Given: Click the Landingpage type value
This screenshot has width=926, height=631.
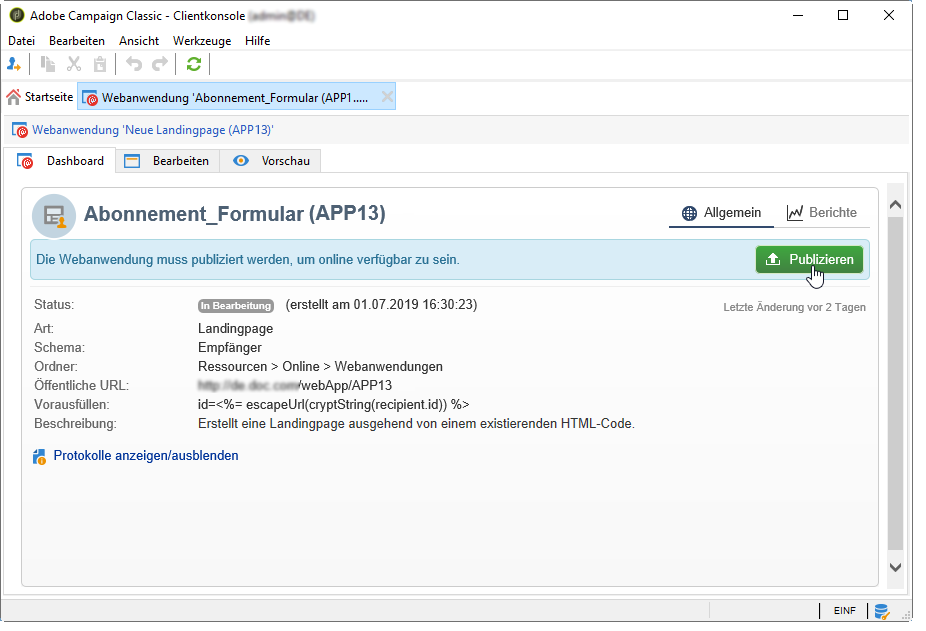Looking at the screenshot, I should coord(236,328).
